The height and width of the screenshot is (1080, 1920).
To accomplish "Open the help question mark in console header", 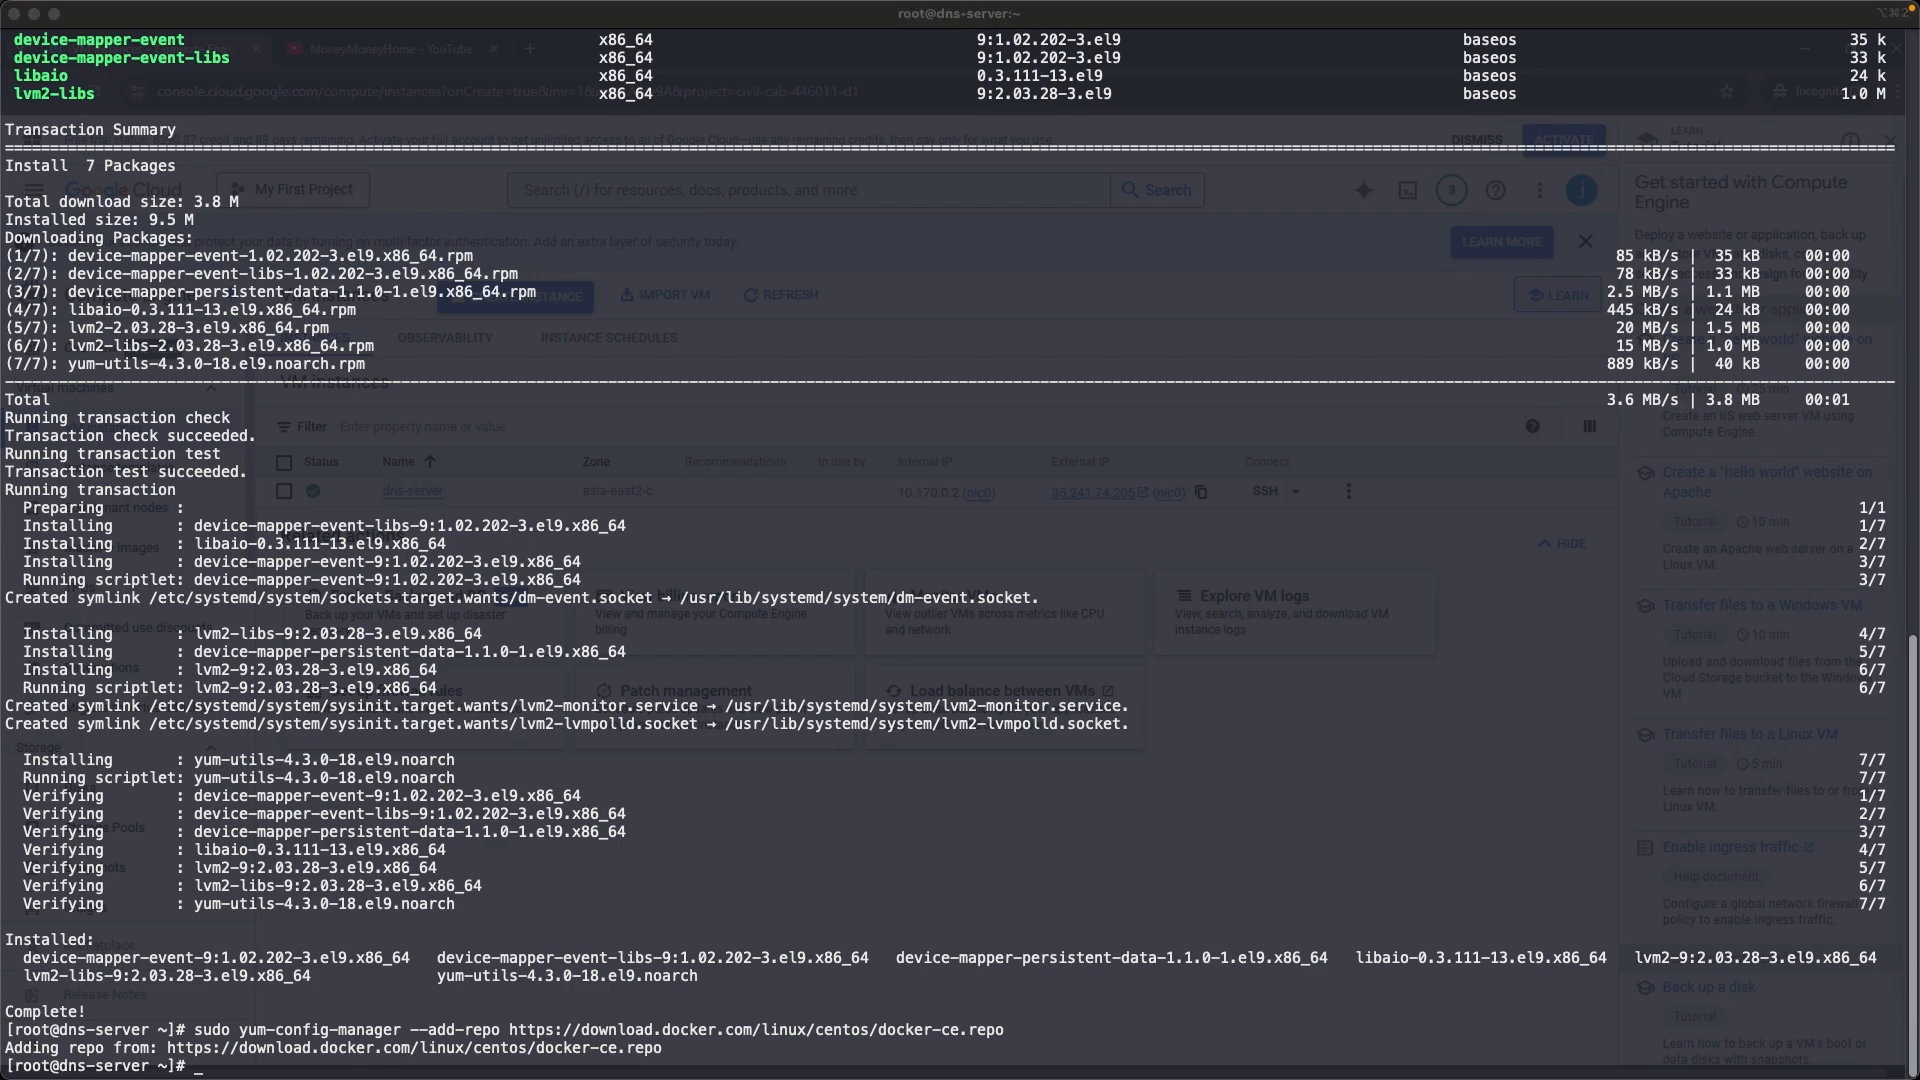I will 1495,190.
